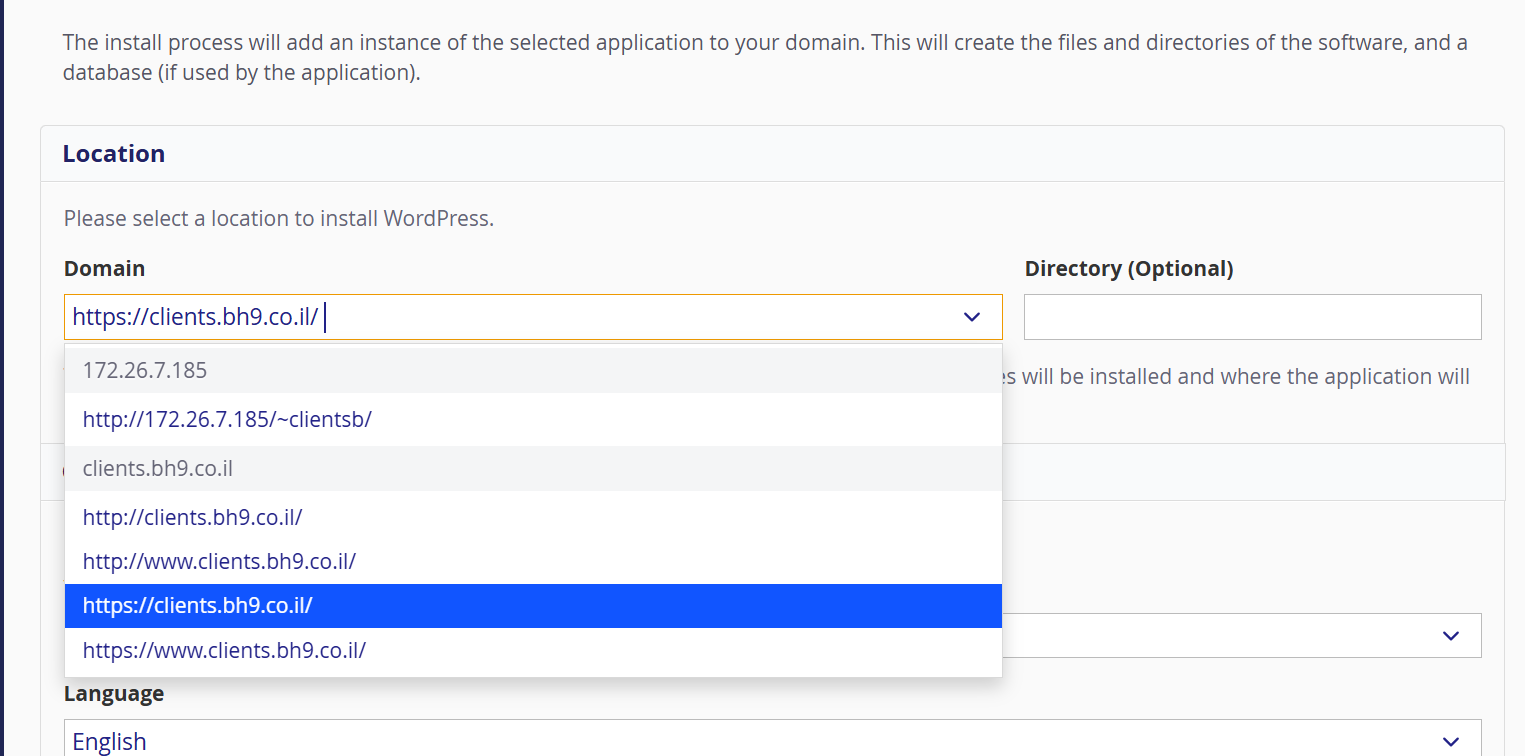Open the Language dropdown showing English
The height and width of the screenshot is (756, 1525).
[772, 741]
